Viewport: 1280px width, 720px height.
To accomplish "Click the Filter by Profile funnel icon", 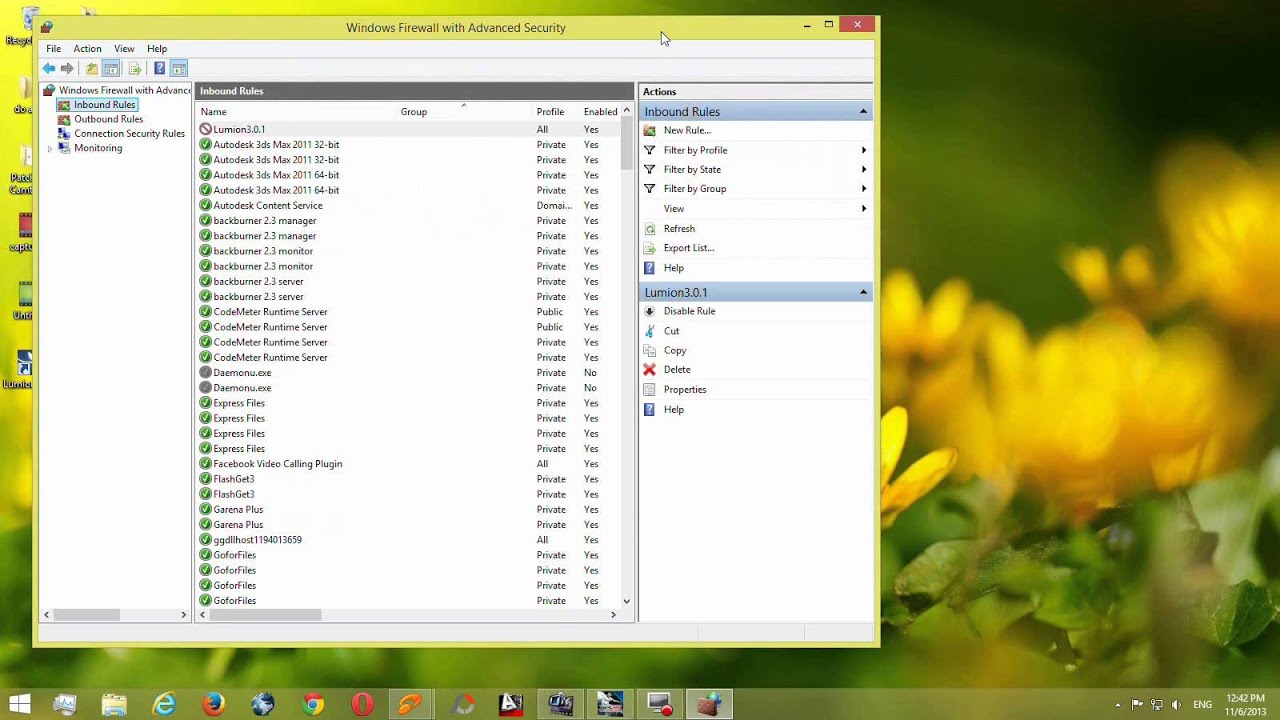I will pyautogui.click(x=650, y=150).
